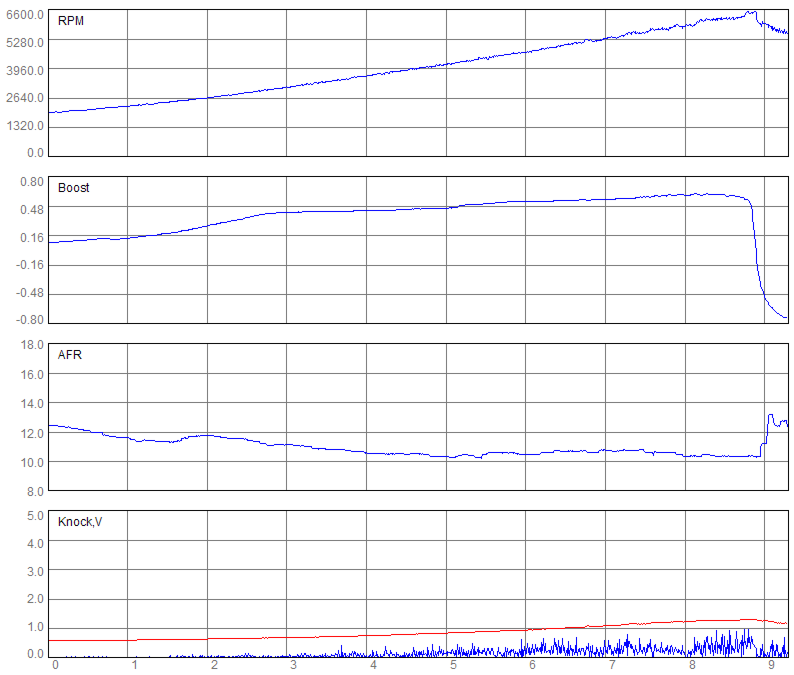
Task: Click the 5.0 Knock axis value
Action: tap(35, 515)
